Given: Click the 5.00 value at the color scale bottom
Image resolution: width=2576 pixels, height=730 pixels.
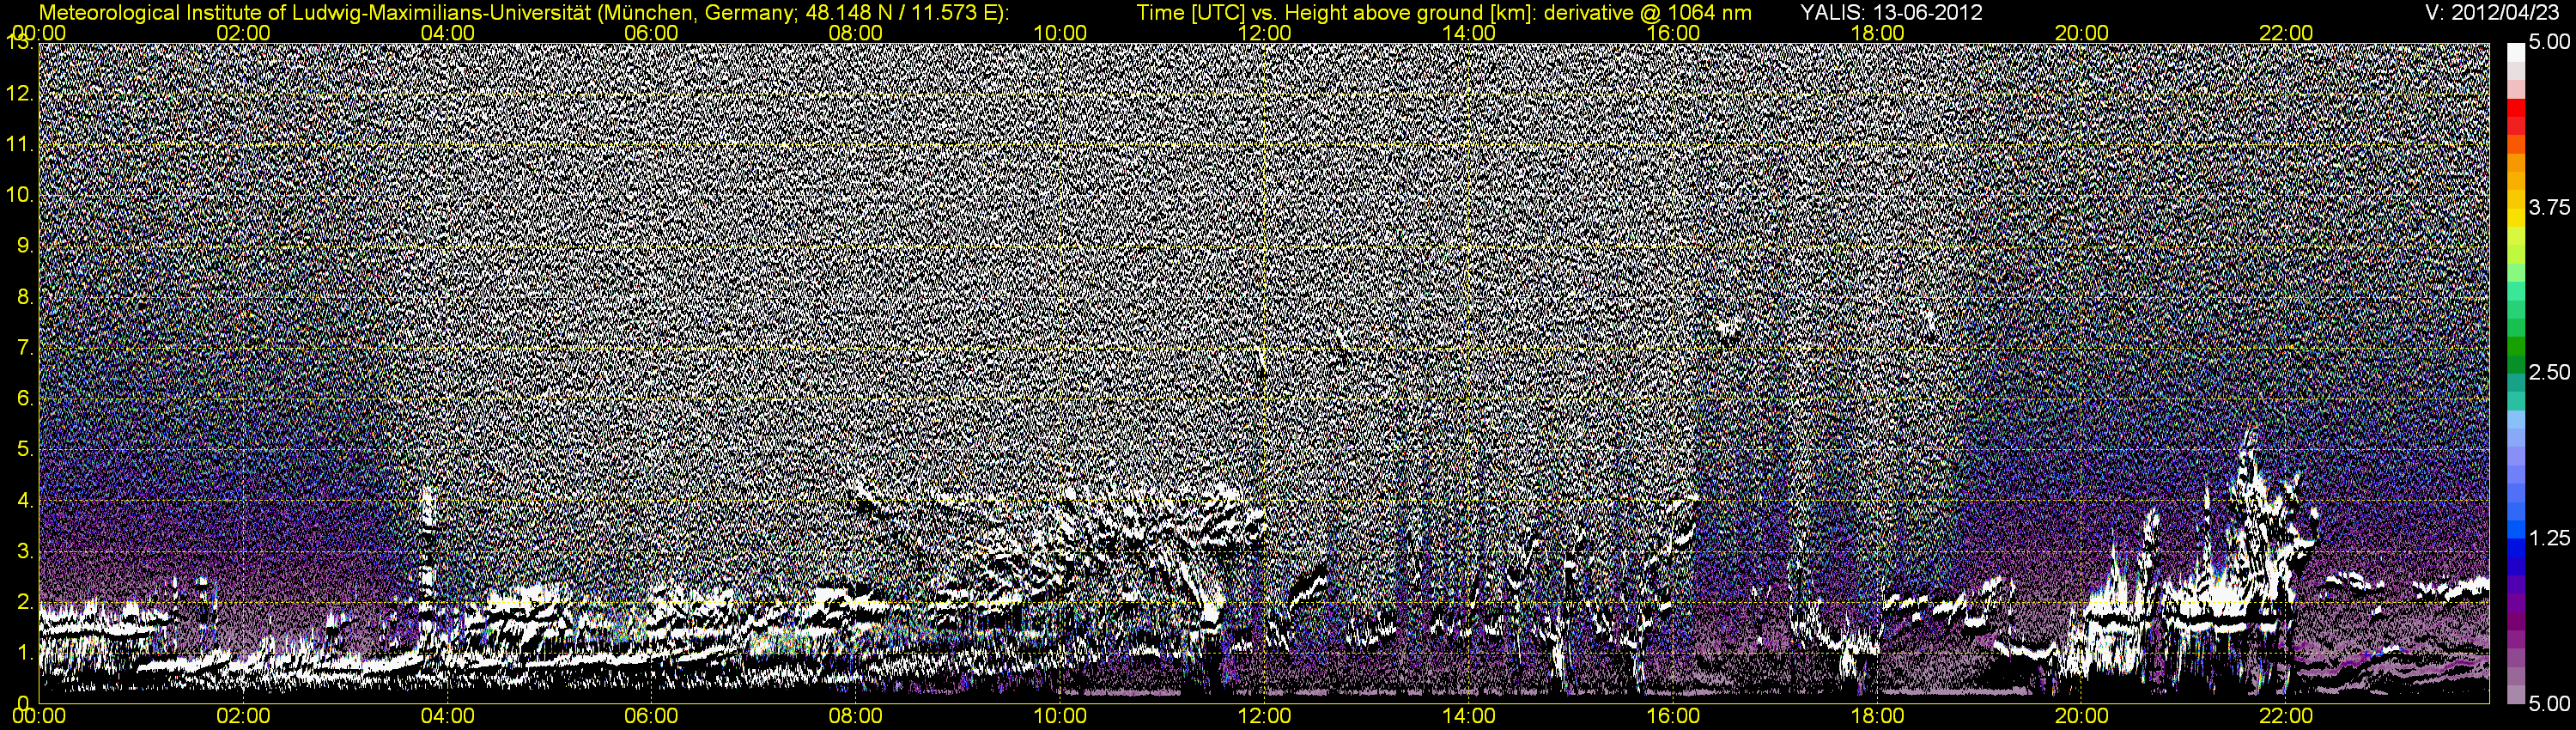Looking at the screenshot, I should point(2549,704).
